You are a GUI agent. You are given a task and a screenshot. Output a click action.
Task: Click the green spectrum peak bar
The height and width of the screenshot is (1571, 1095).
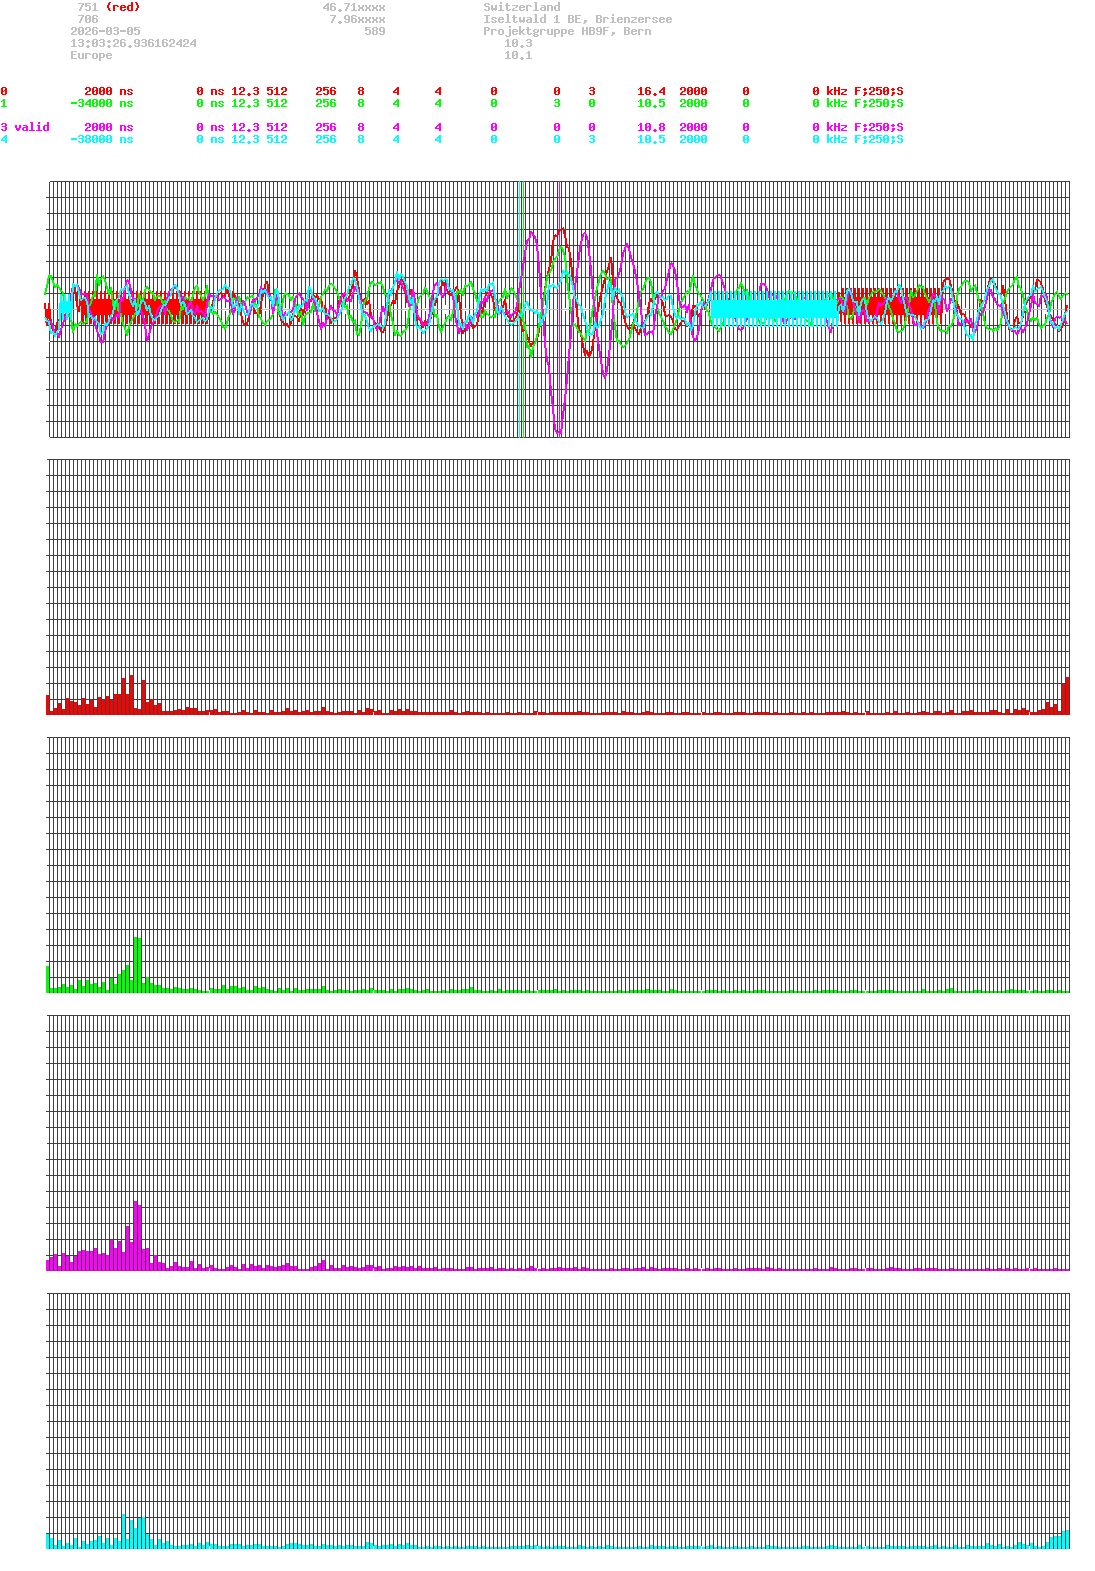(137, 964)
